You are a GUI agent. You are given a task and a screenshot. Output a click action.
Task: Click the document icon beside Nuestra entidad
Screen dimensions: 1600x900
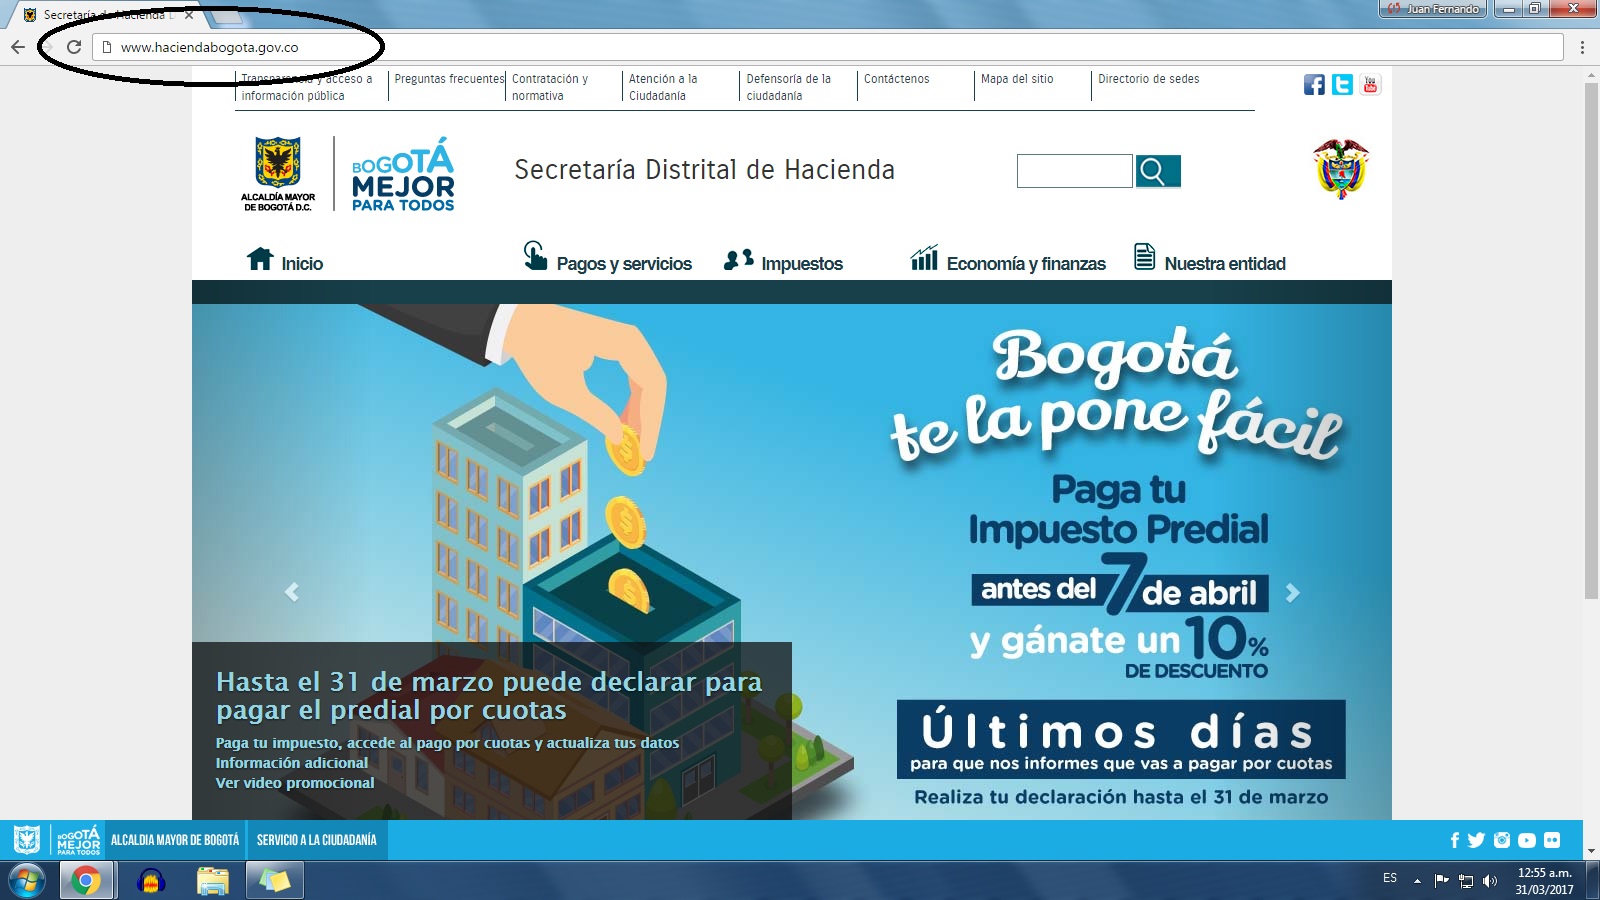coord(1144,257)
